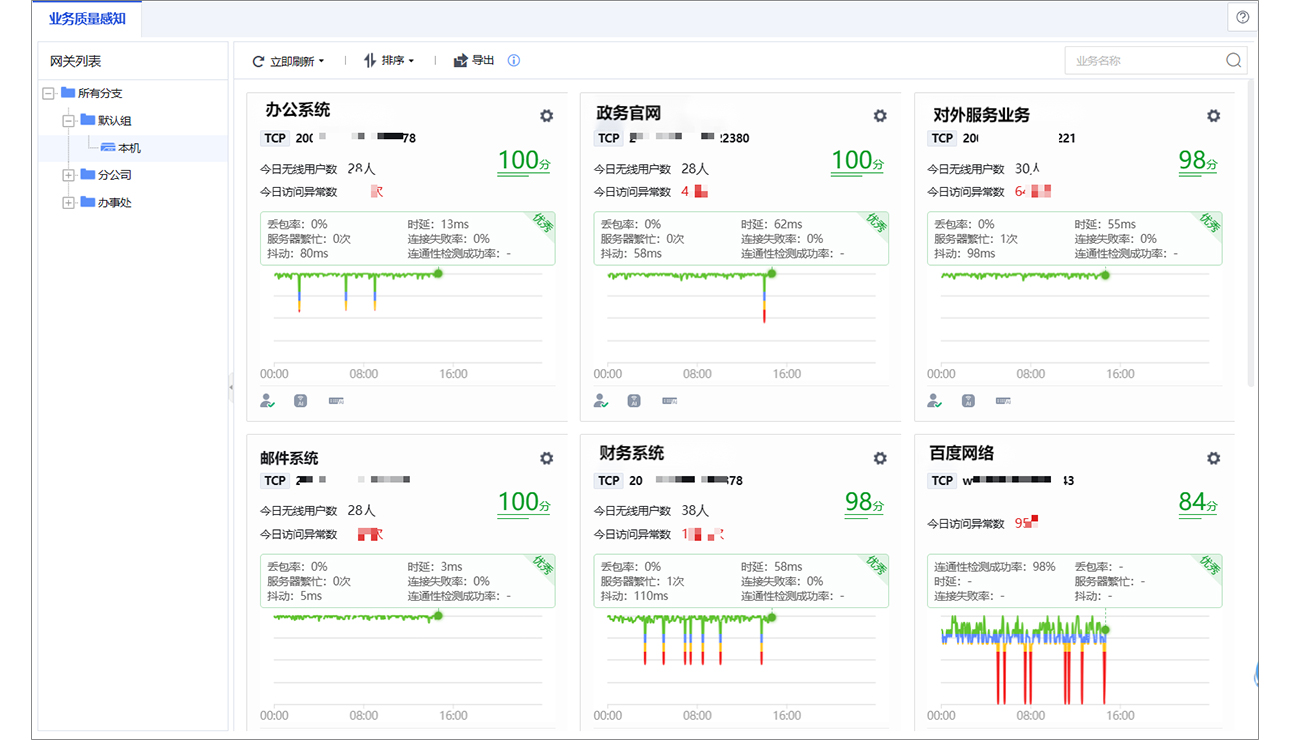Viewport: 1290px width, 740px height.
Task: Select 默认组 folder in gateway tree
Action: coord(106,120)
